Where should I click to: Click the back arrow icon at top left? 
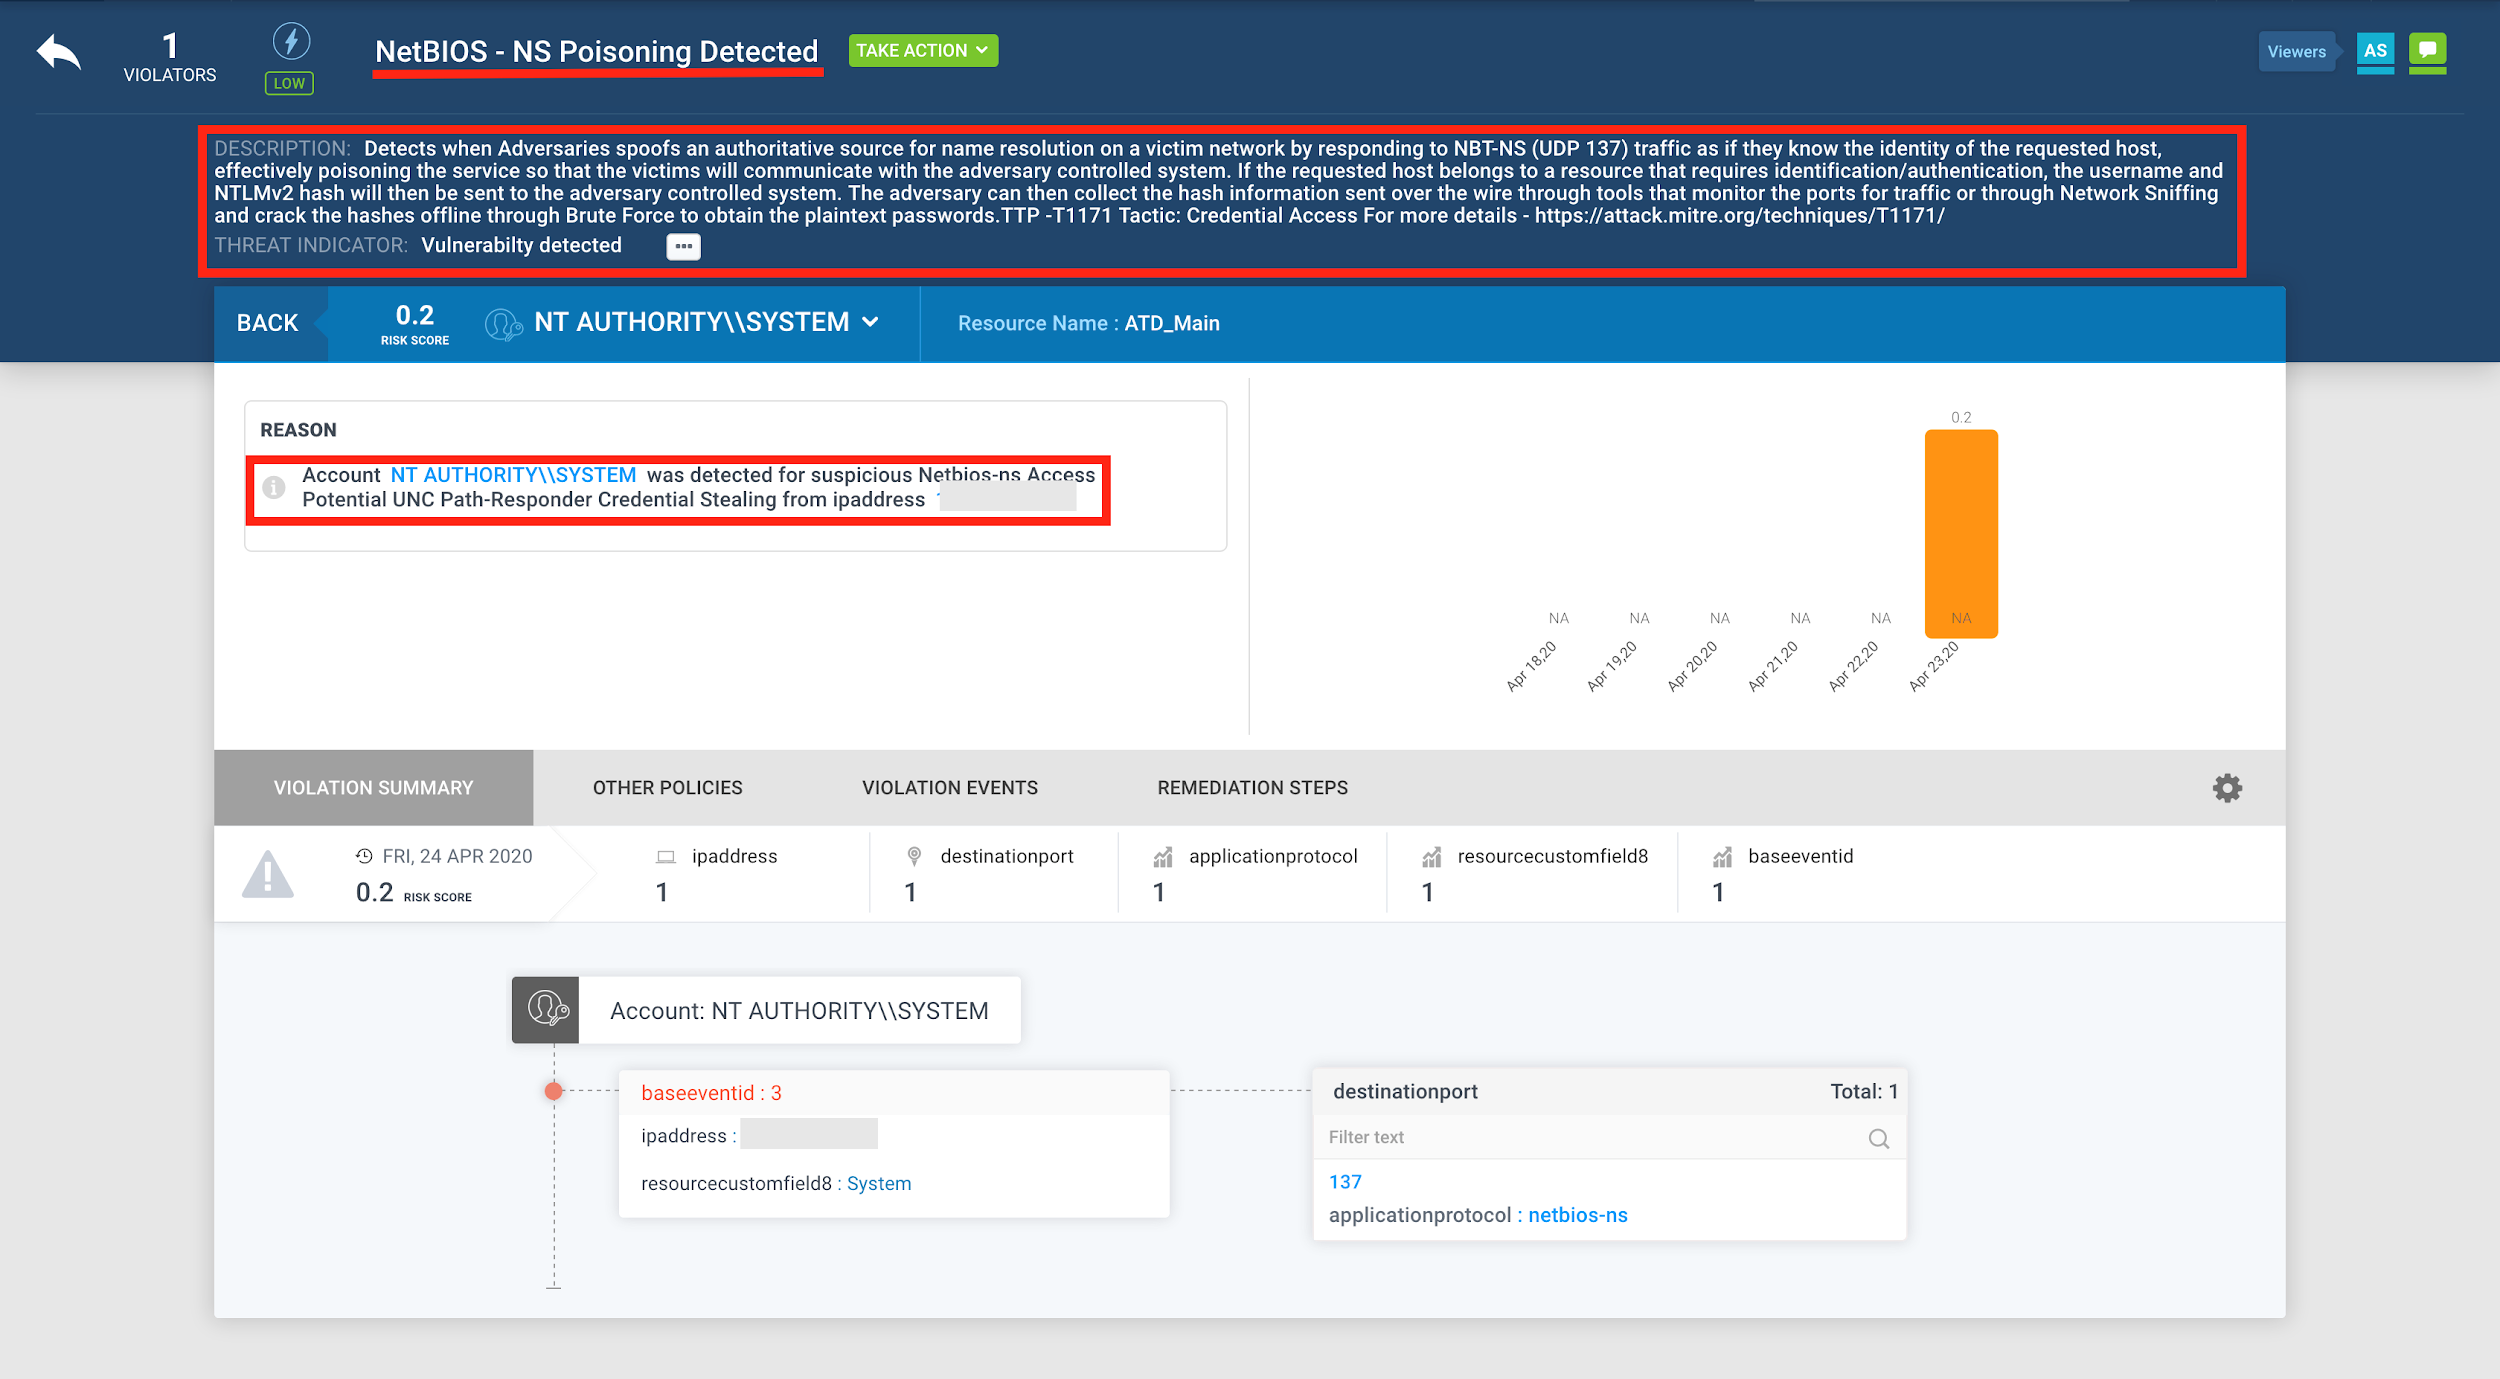coord(58,52)
